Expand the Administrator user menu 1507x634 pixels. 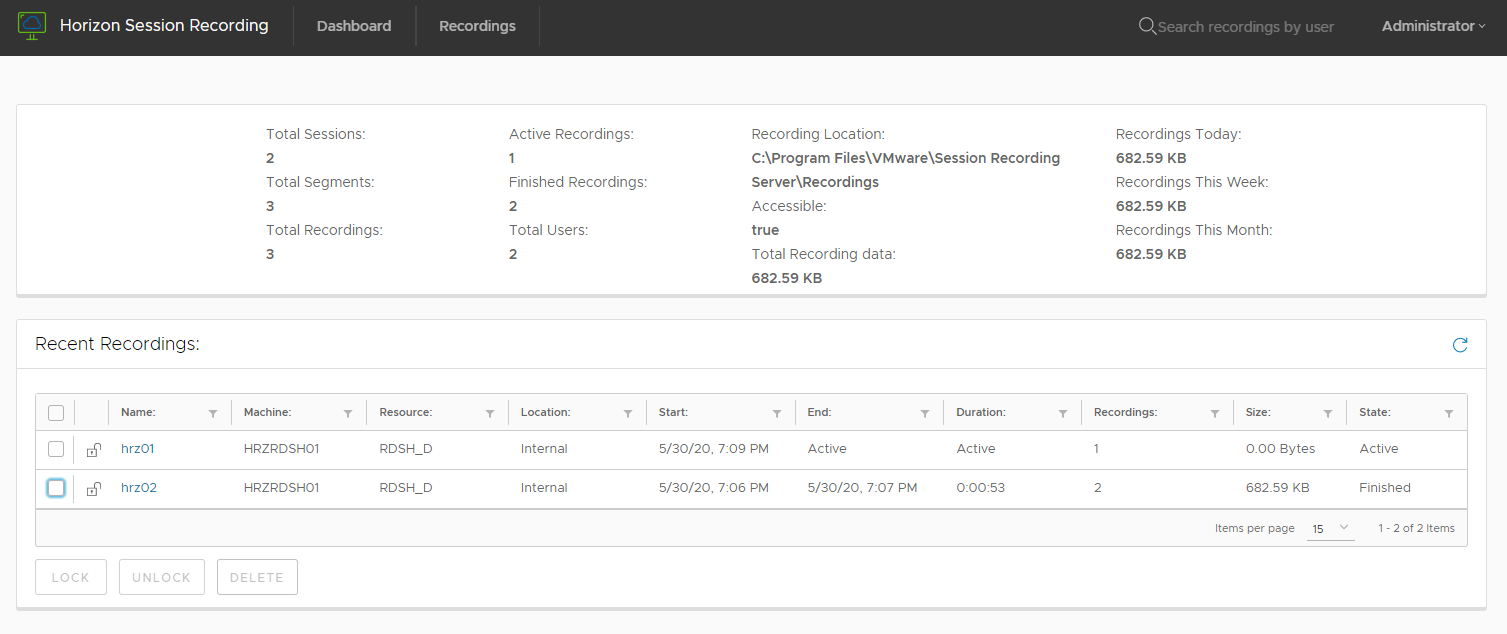(1433, 26)
